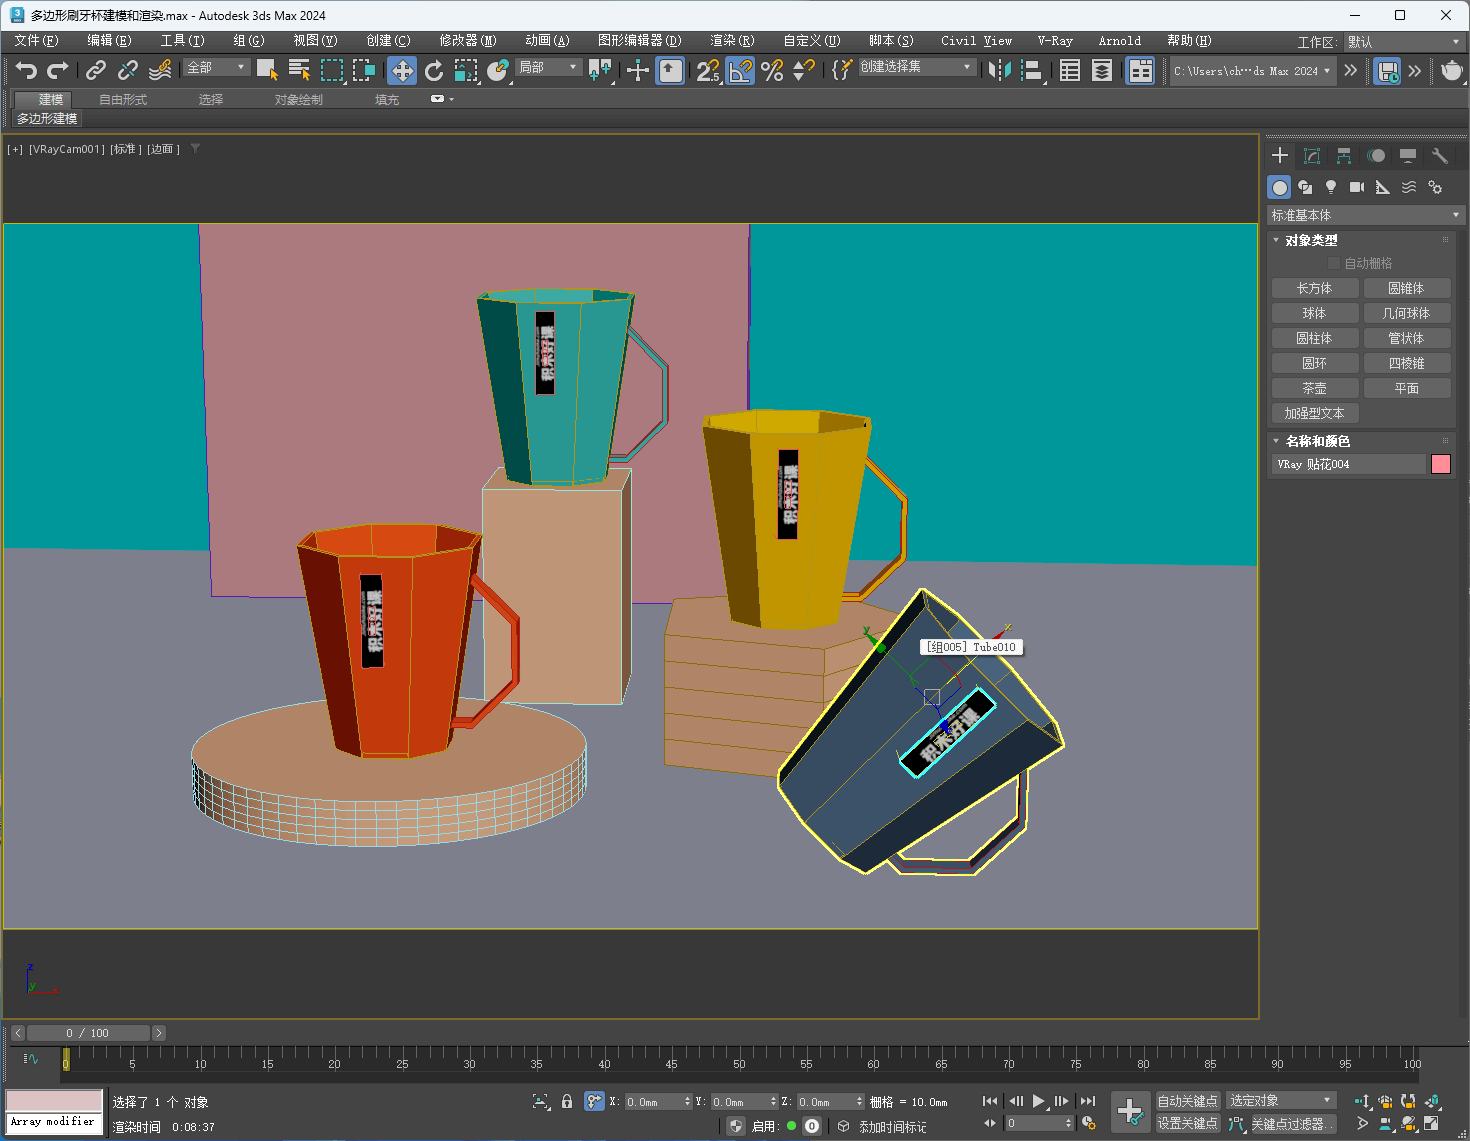1470x1141 pixels.
Task: Activate the Select and Rotate tool
Action: (434, 70)
